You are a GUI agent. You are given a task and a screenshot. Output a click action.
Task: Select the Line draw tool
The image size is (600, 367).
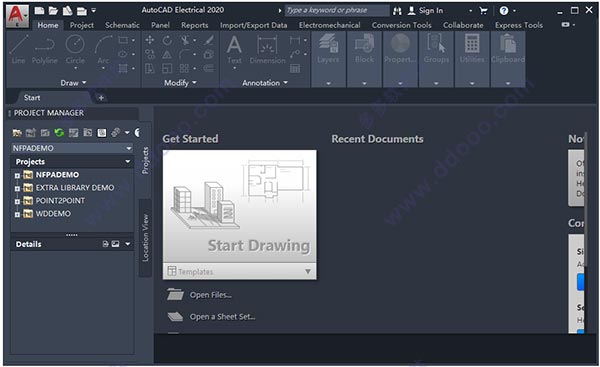(x=18, y=49)
